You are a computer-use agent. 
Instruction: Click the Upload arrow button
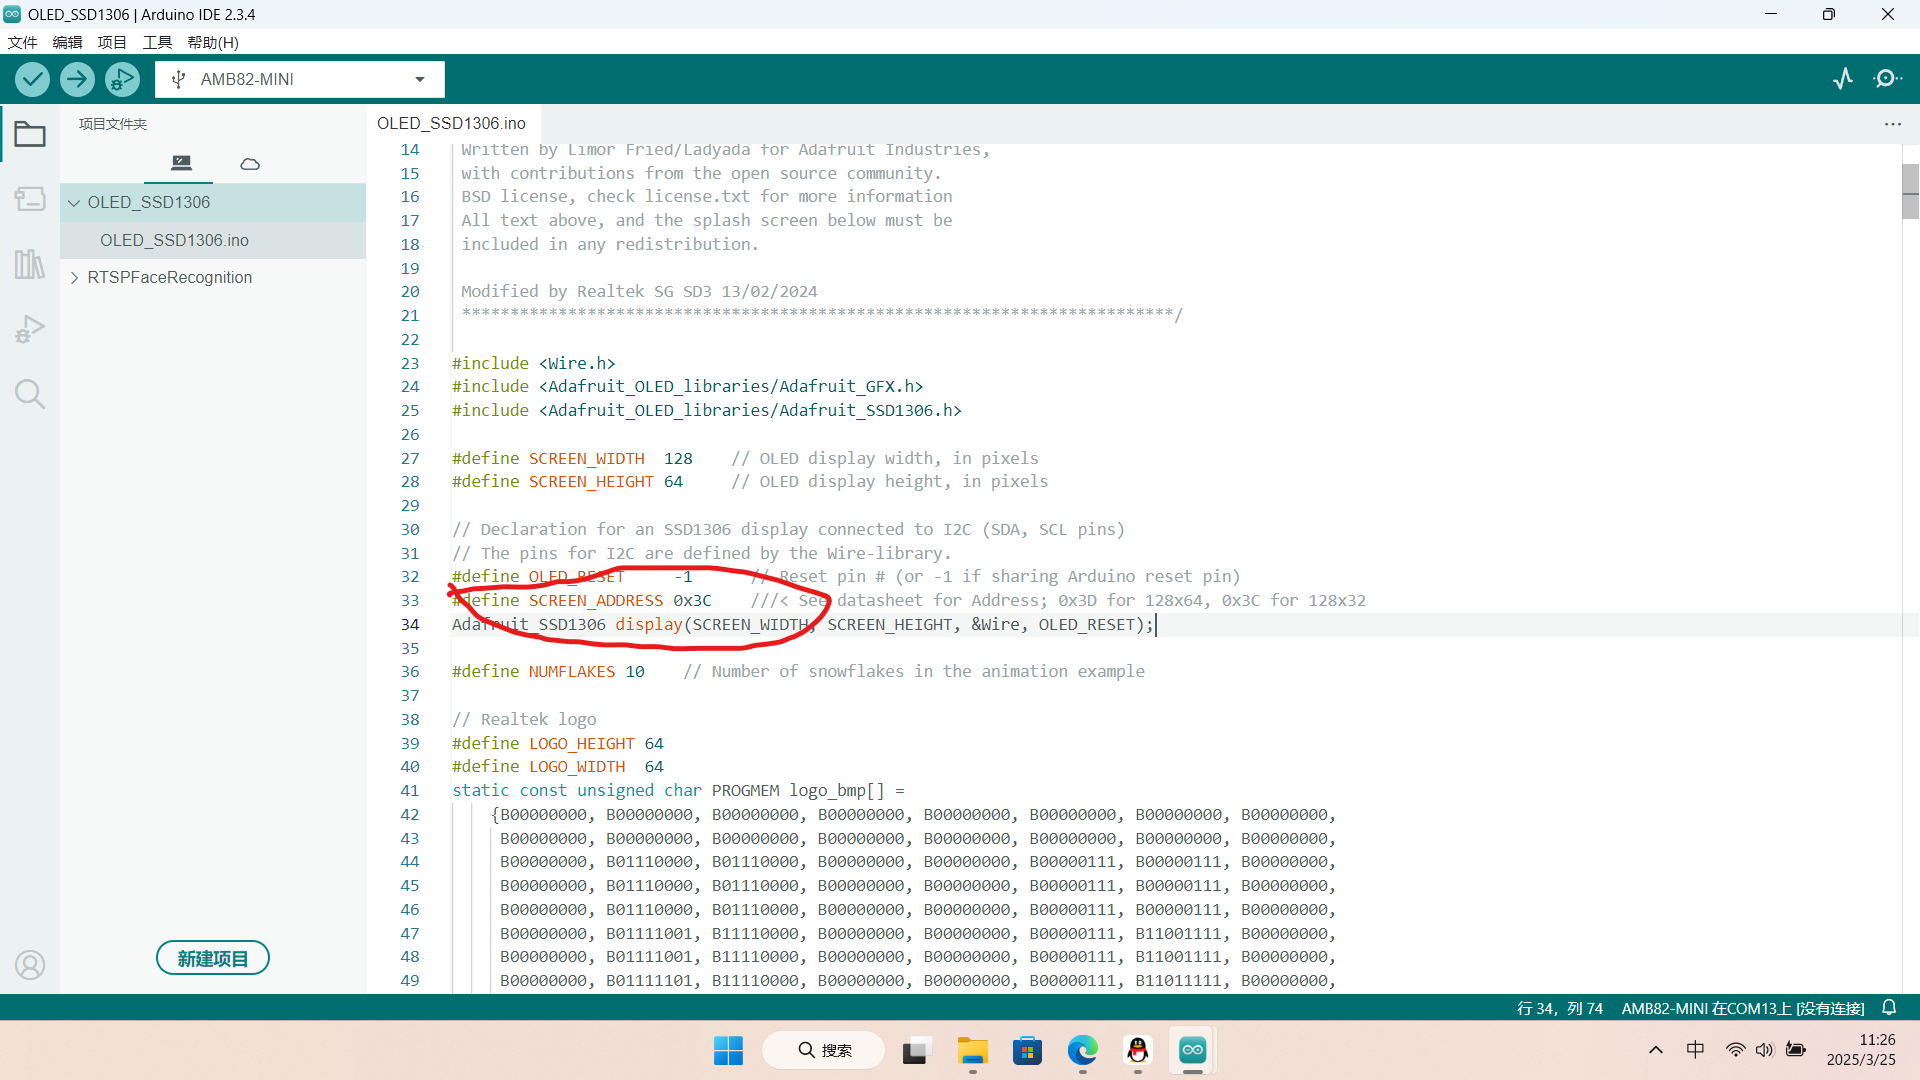click(77, 79)
